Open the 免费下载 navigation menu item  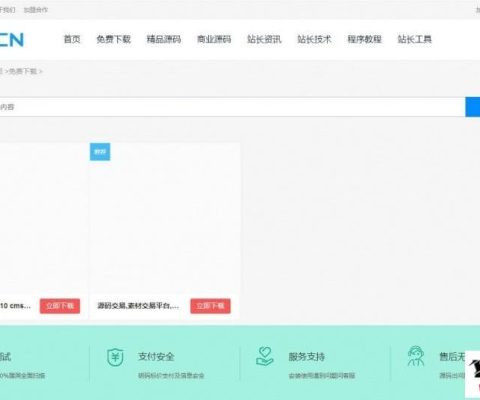(x=114, y=39)
